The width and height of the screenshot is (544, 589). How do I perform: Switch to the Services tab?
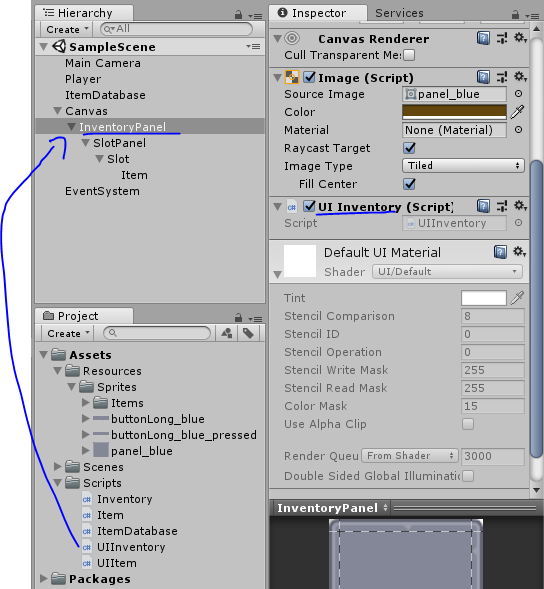pos(399,13)
